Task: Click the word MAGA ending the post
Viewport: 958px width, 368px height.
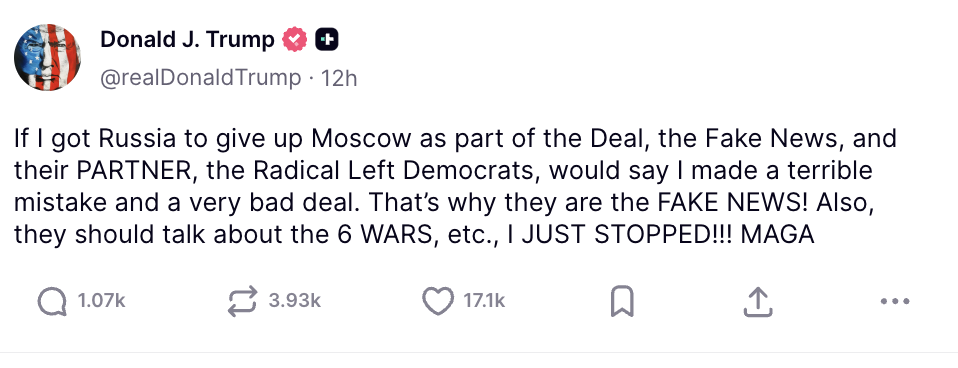Action: (777, 235)
